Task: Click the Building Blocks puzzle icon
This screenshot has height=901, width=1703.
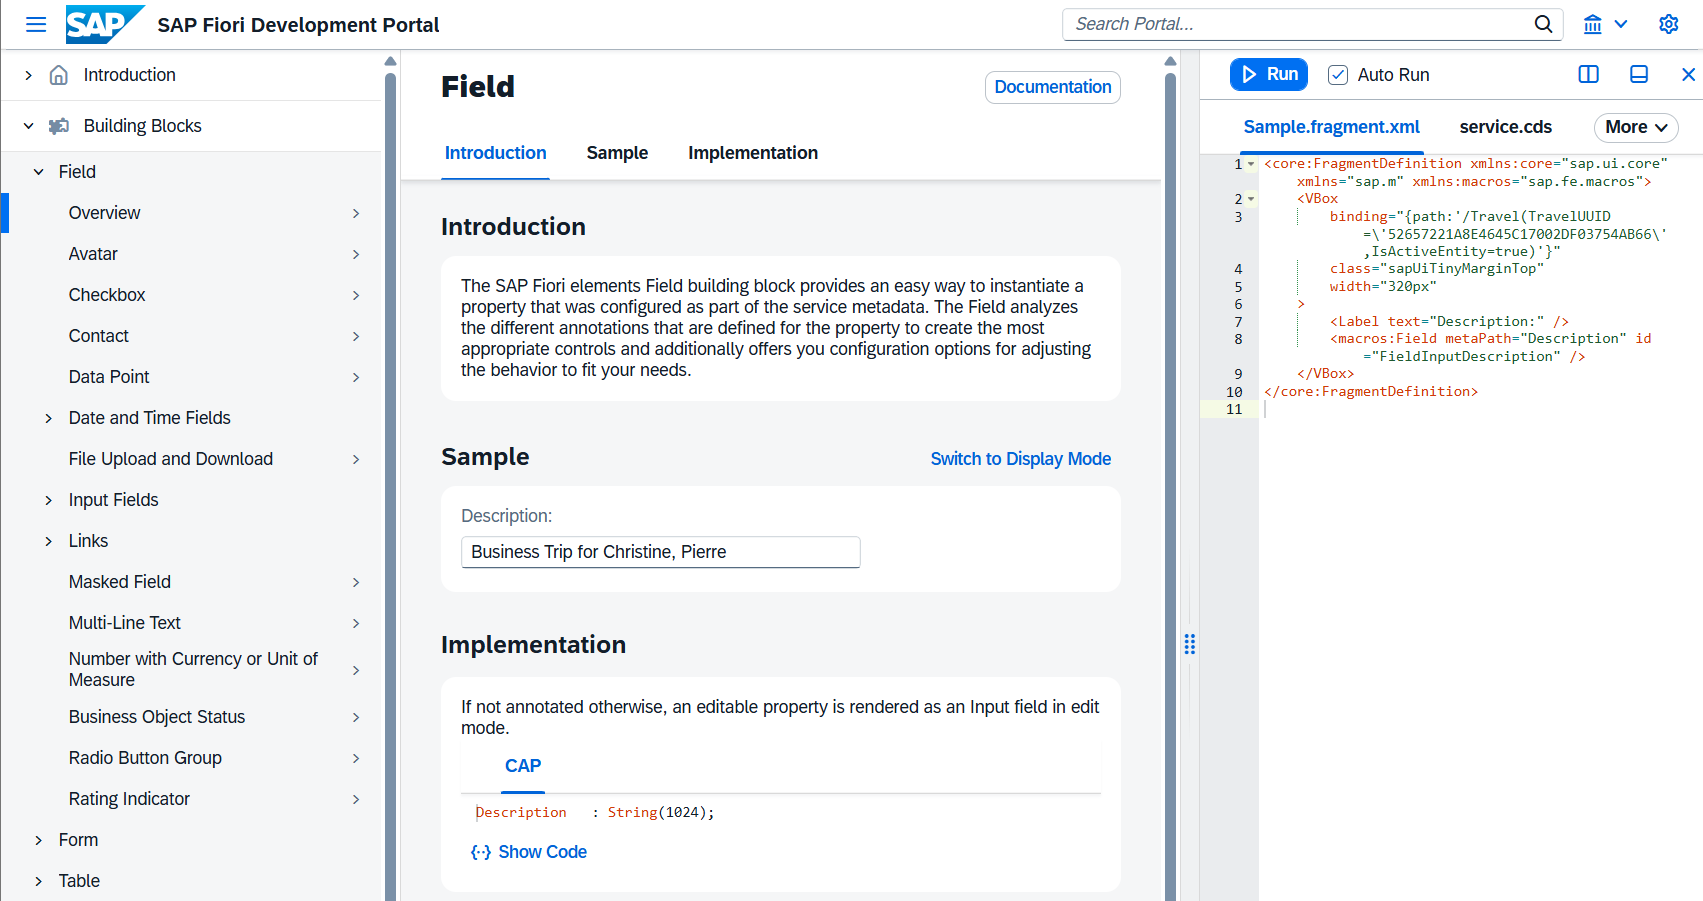Action: coord(59,126)
